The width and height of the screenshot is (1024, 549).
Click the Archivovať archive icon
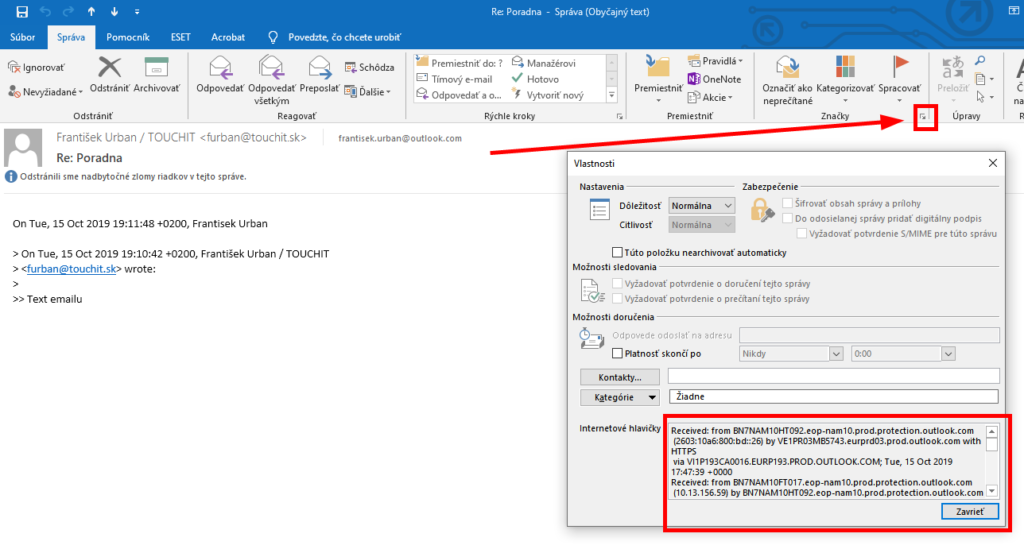point(156,68)
